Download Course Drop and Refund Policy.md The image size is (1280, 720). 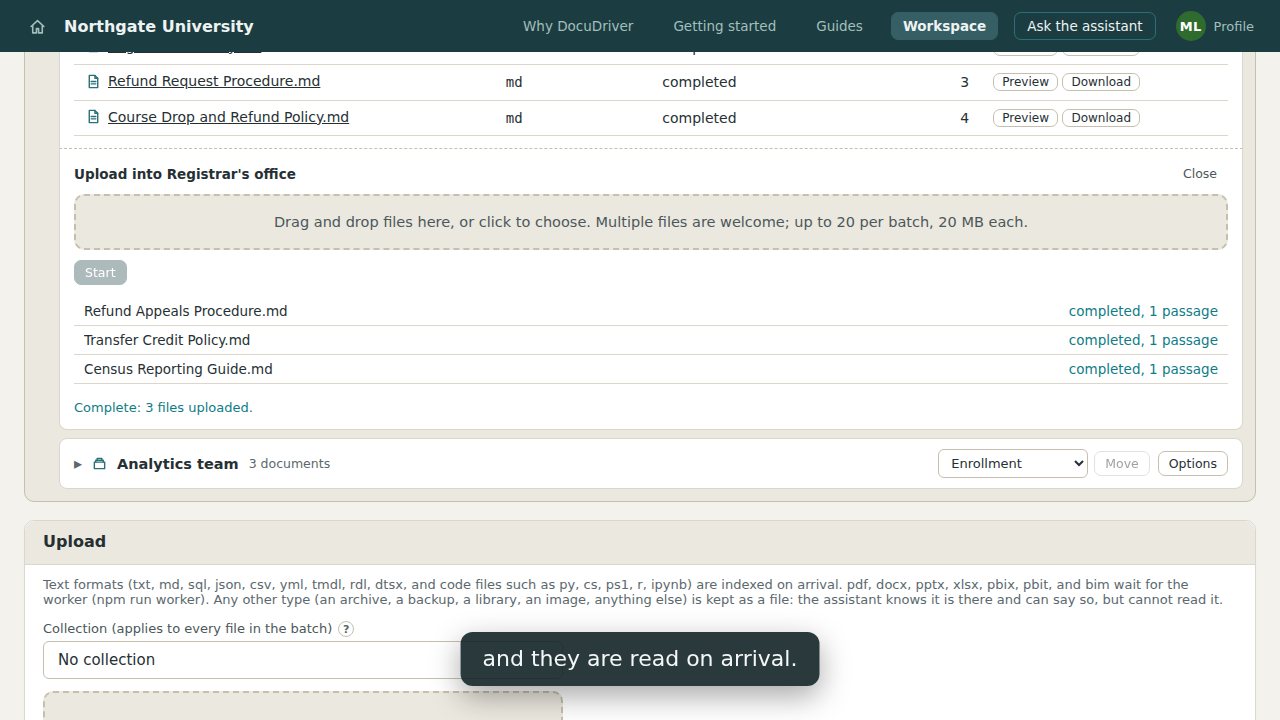[x=1101, y=118]
